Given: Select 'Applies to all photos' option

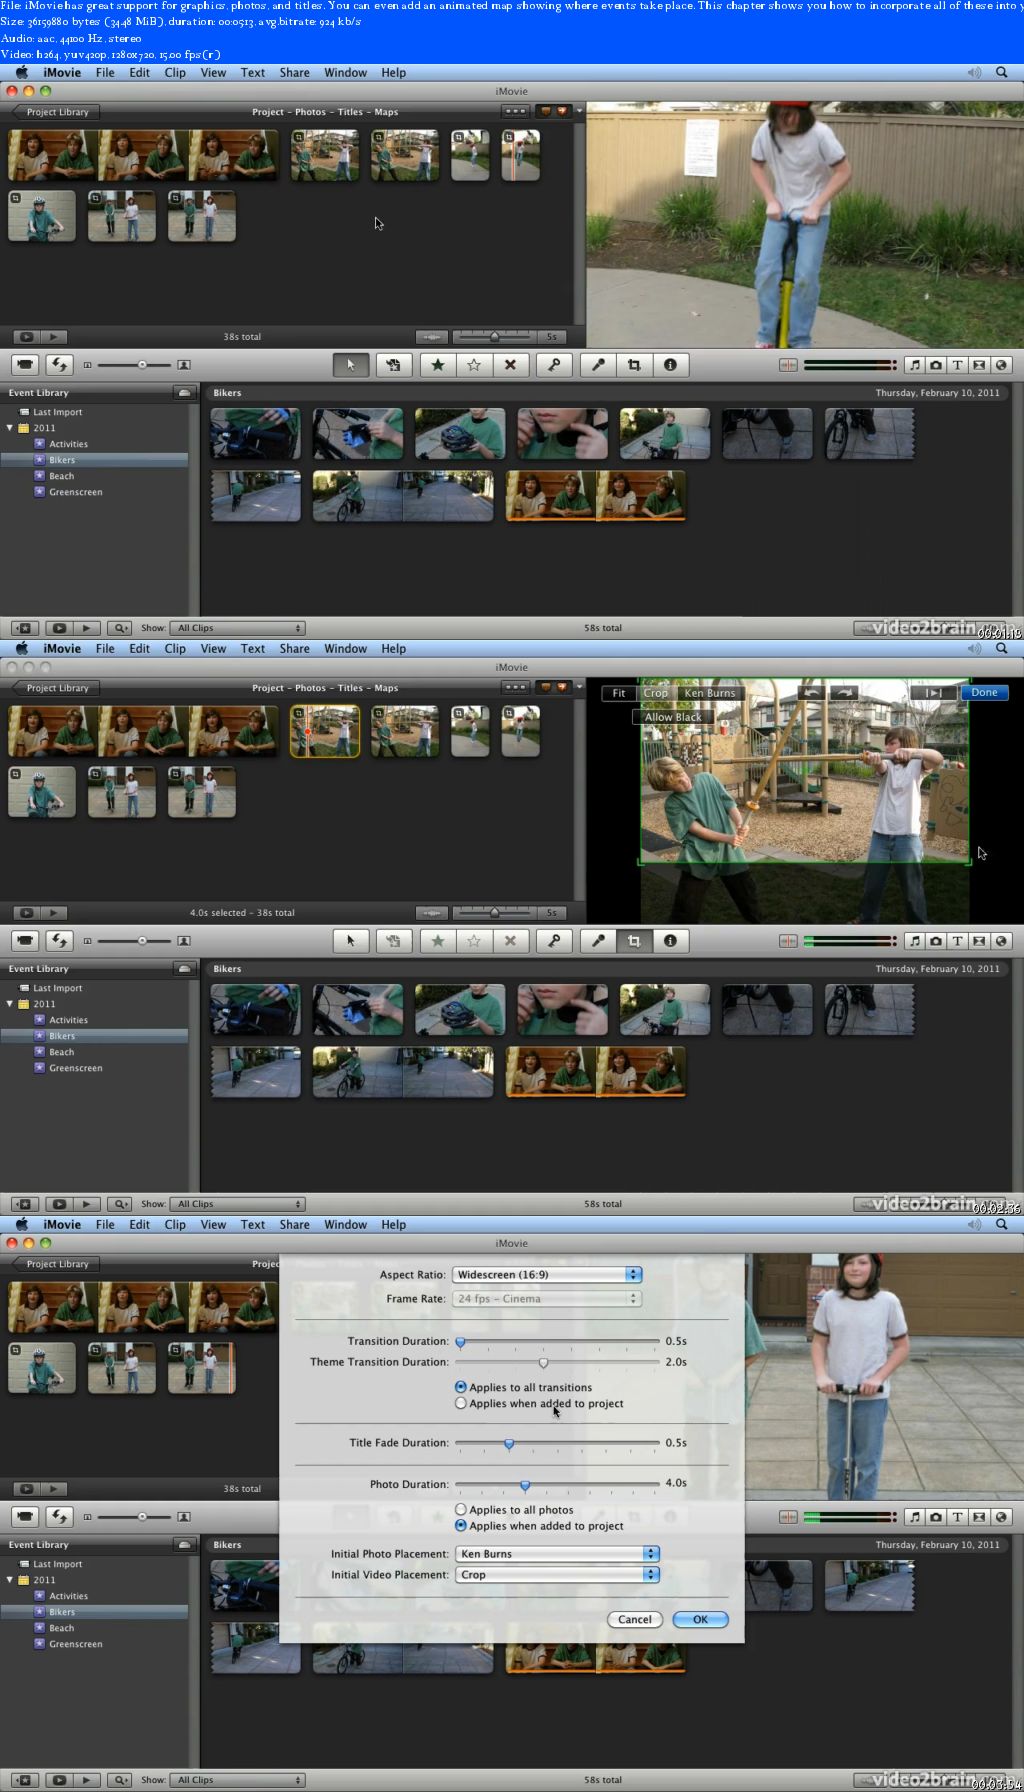Looking at the screenshot, I should coord(461,1510).
